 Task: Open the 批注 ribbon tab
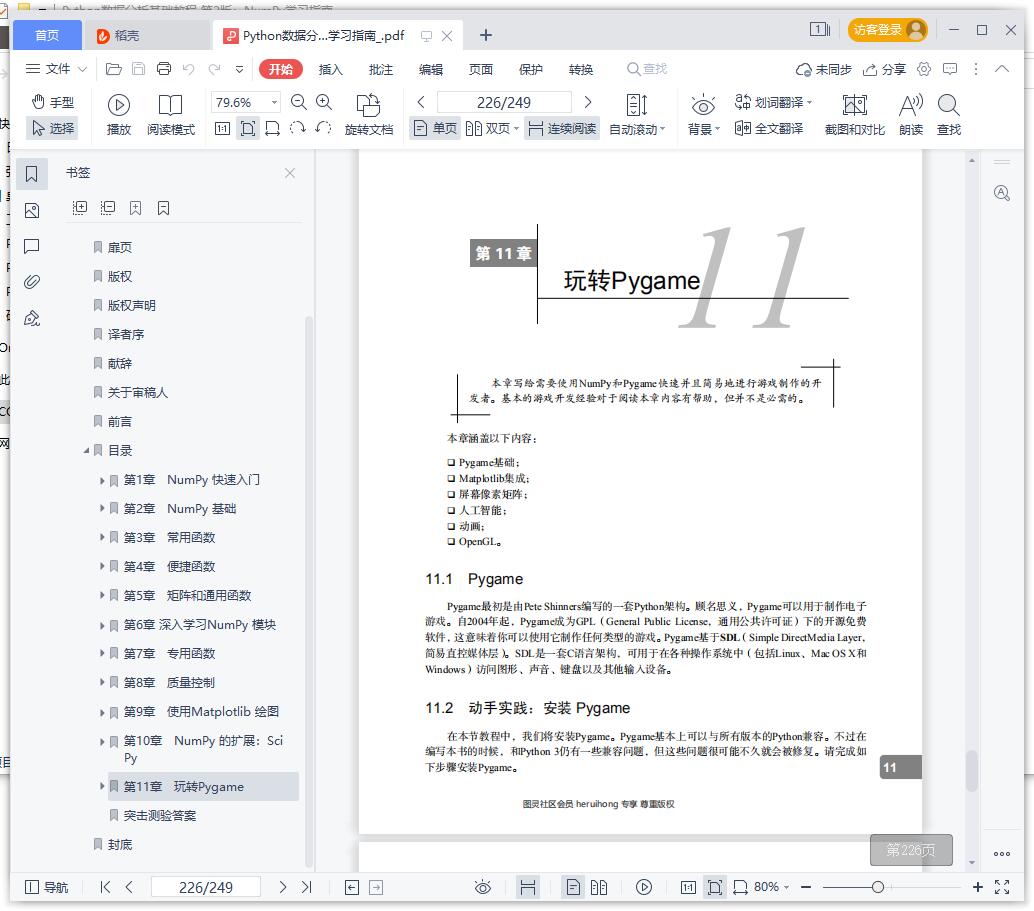(380, 69)
